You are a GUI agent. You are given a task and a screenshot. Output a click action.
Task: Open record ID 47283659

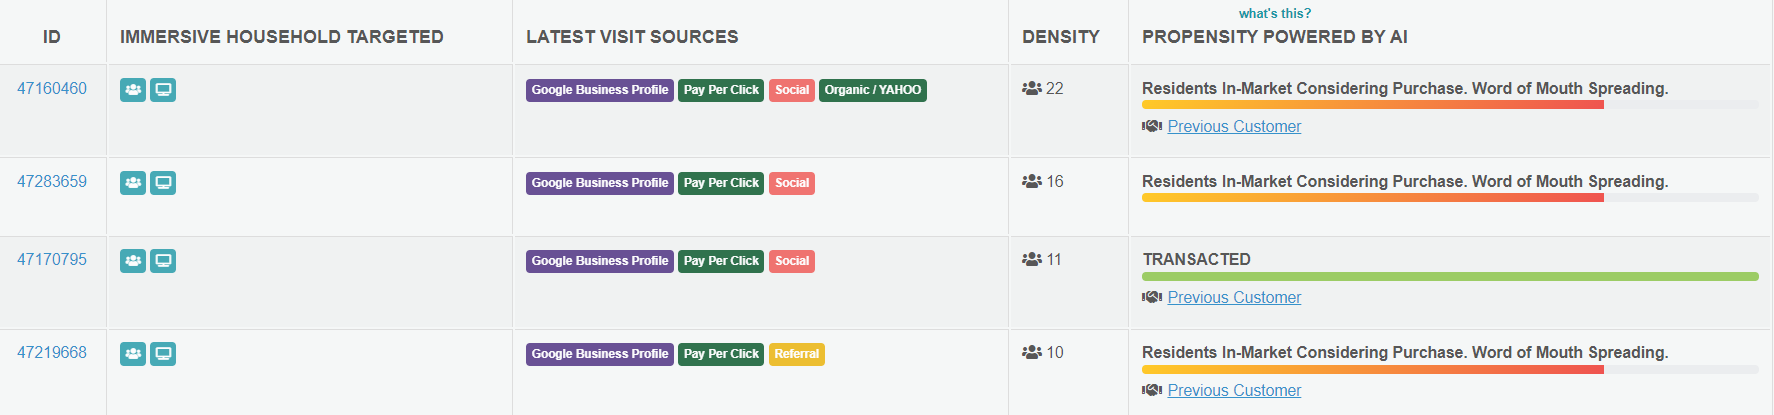tap(52, 182)
